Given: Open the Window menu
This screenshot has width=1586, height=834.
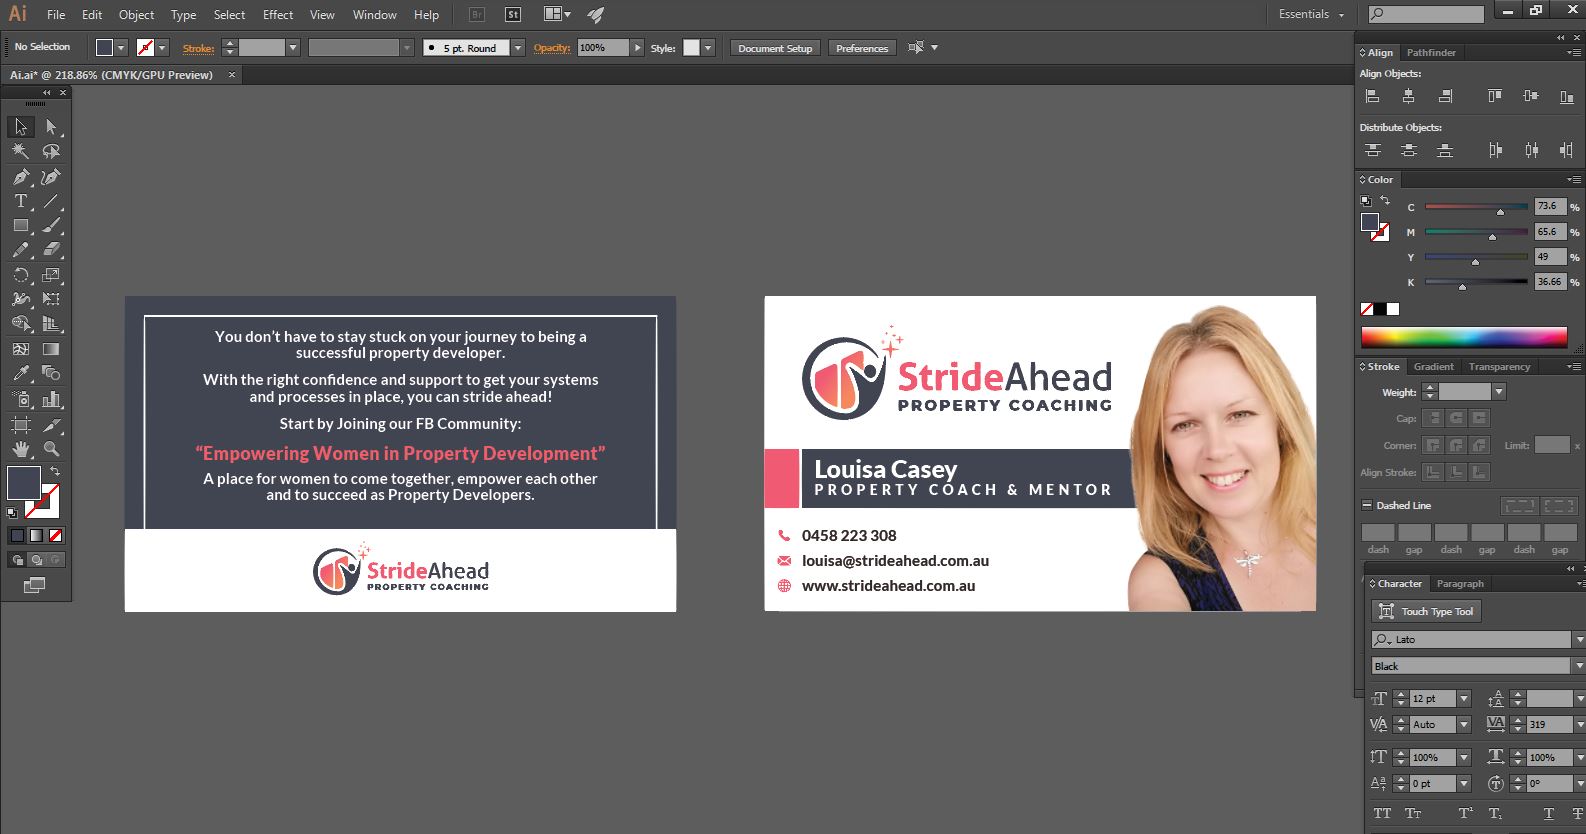Looking at the screenshot, I should 375,15.
